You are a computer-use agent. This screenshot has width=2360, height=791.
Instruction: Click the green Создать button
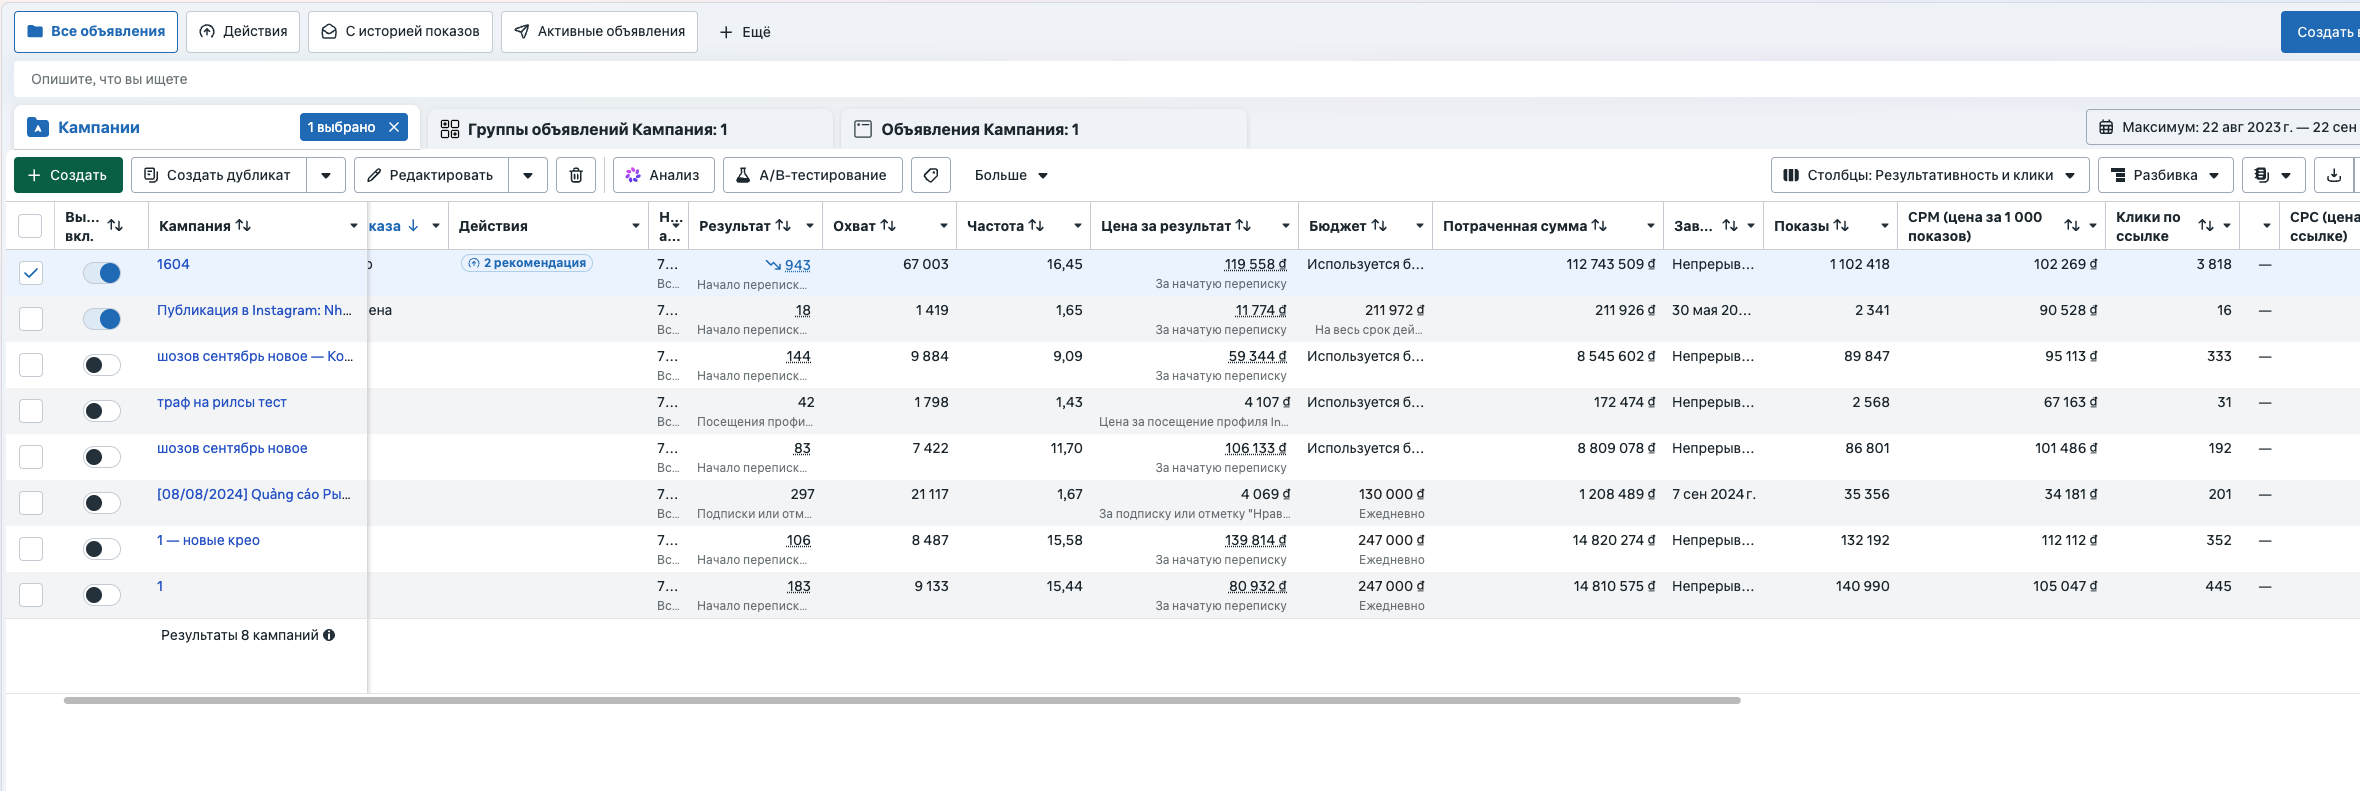(68, 175)
